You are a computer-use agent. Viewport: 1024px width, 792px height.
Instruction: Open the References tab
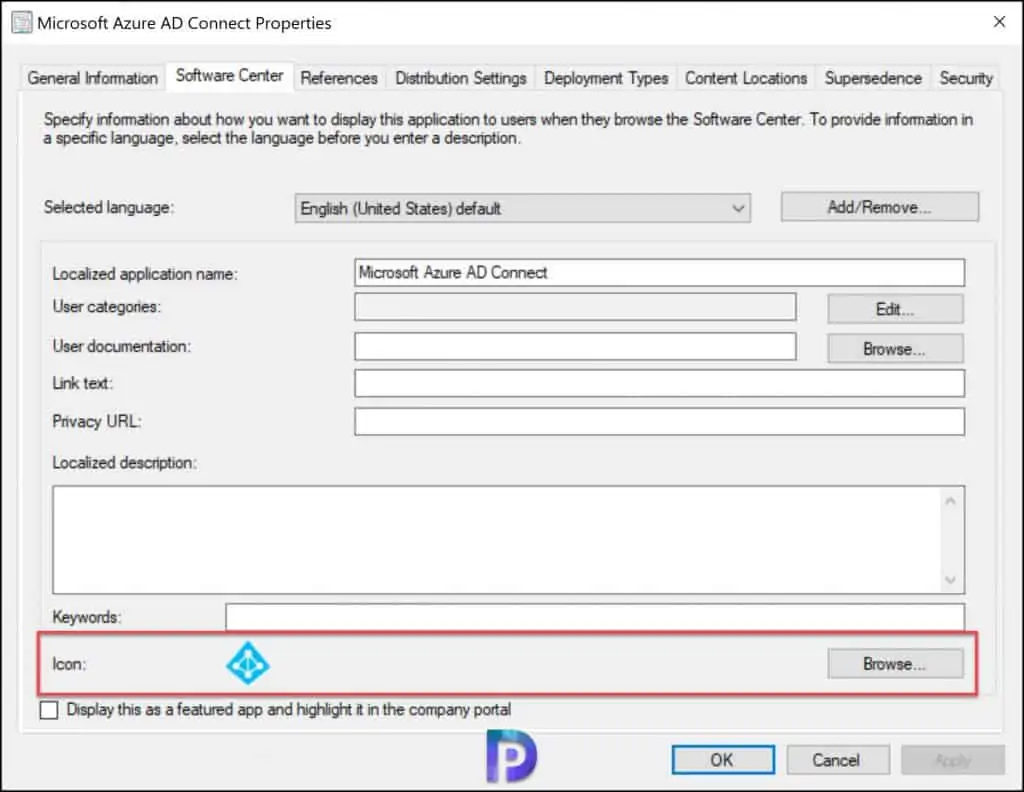click(339, 78)
